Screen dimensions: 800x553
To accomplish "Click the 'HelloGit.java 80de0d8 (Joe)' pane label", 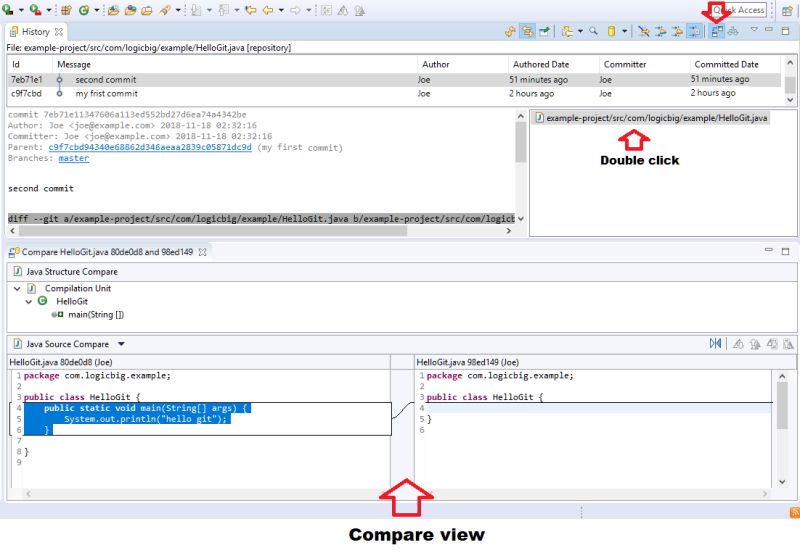I will (61, 362).
